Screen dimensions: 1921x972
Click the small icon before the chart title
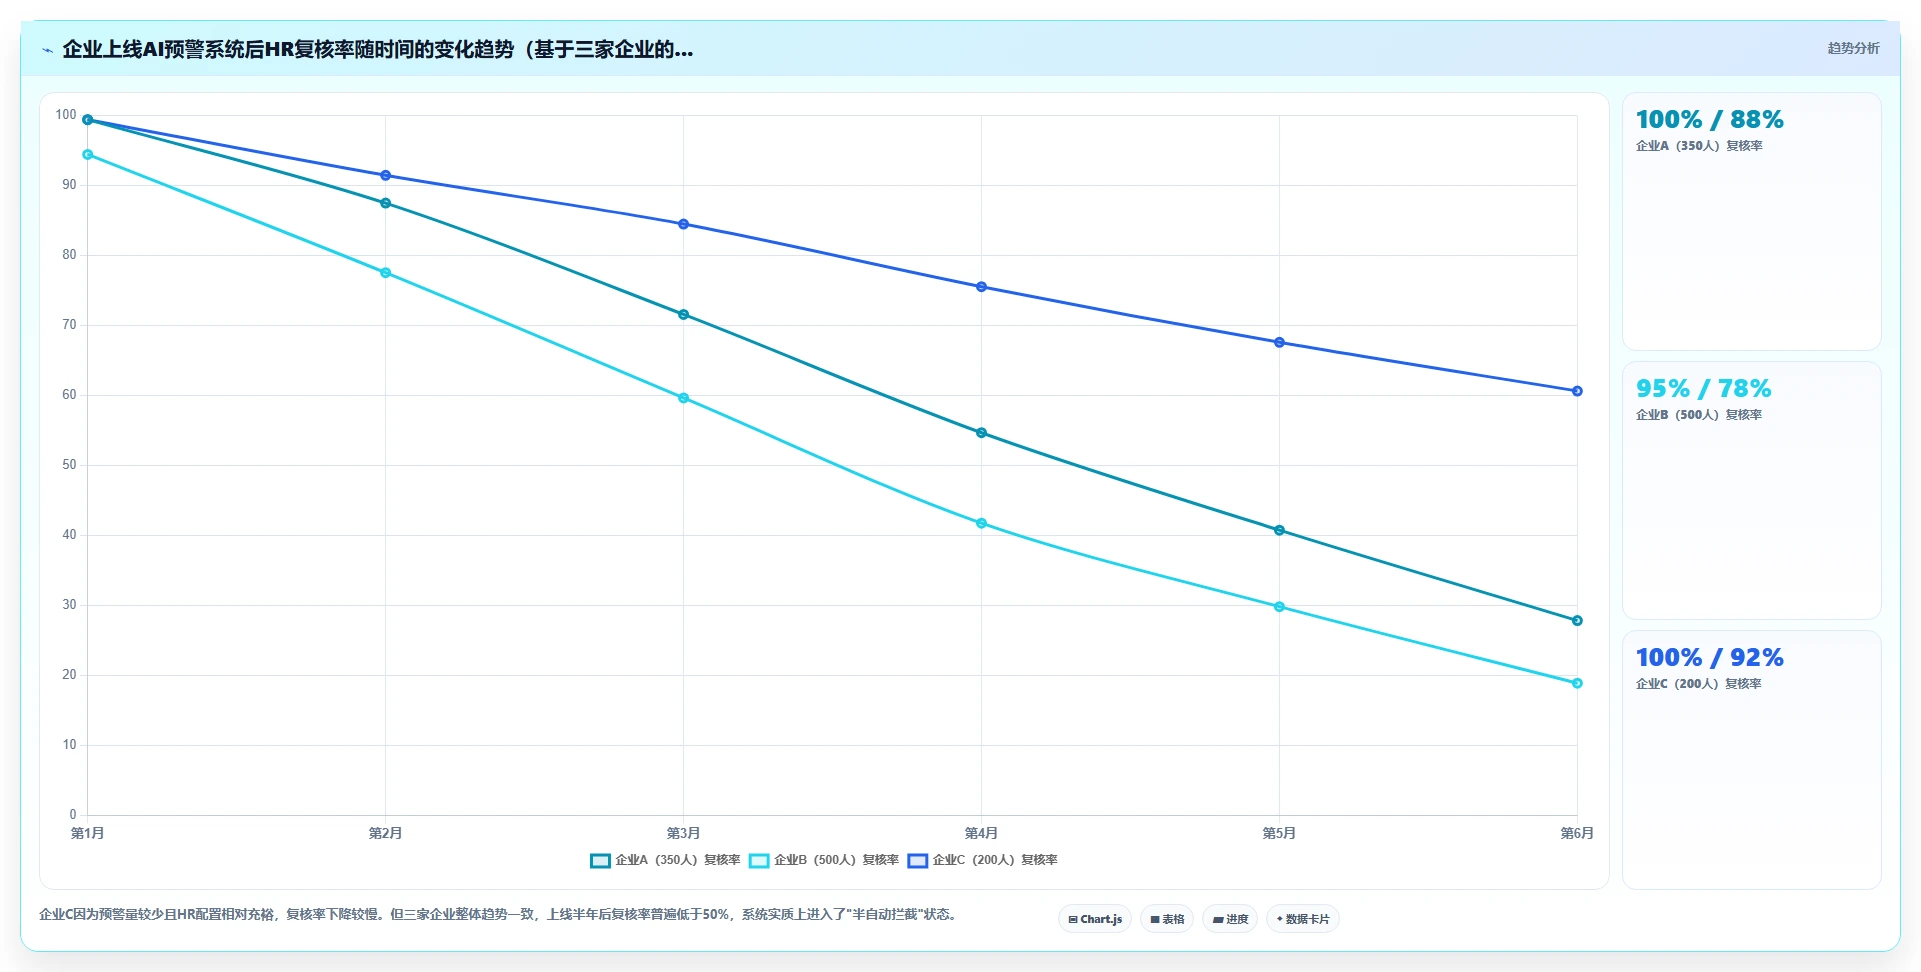[47, 50]
